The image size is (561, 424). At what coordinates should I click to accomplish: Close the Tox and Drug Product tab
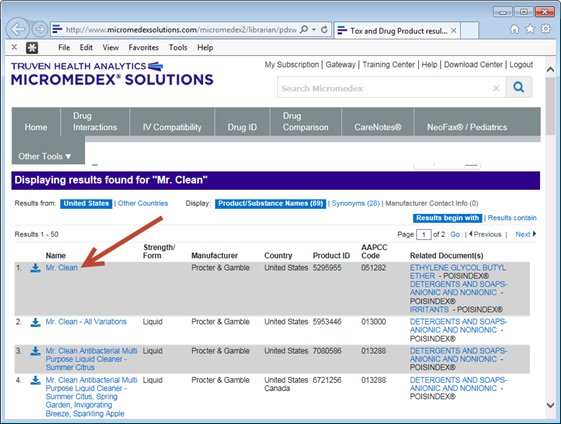453,31
